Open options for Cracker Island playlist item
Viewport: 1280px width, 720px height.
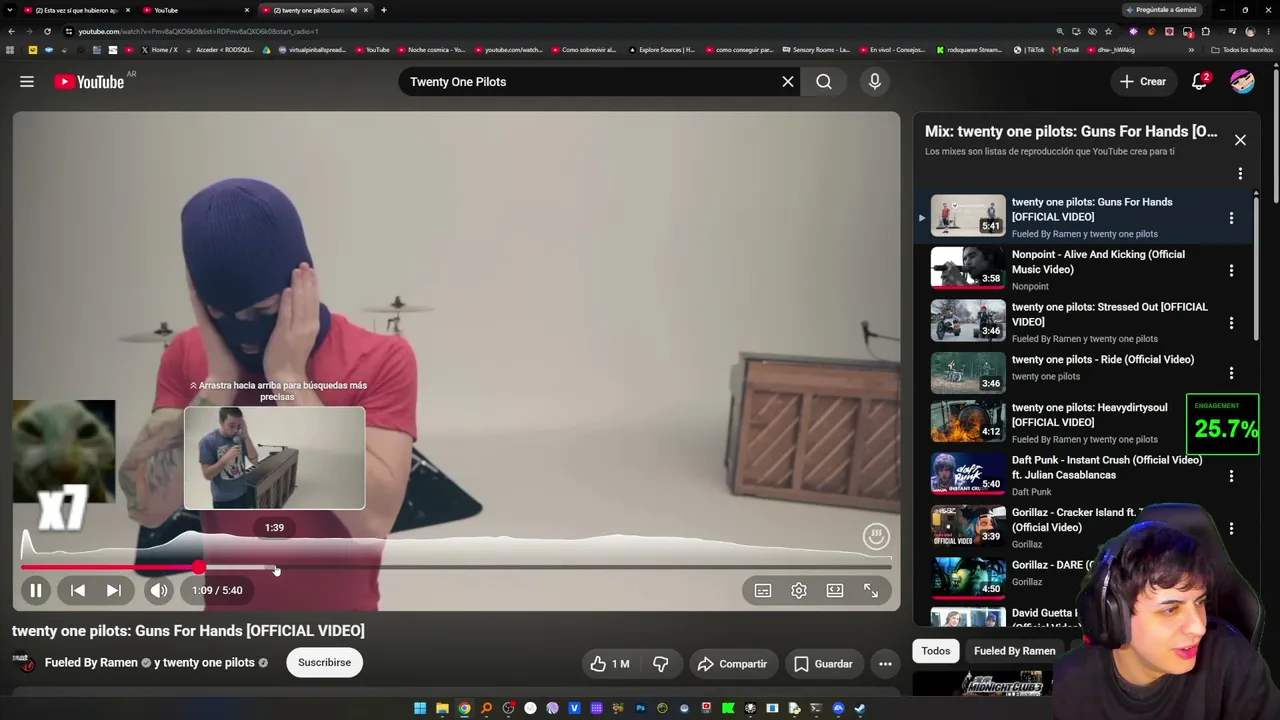(1231, 528)
